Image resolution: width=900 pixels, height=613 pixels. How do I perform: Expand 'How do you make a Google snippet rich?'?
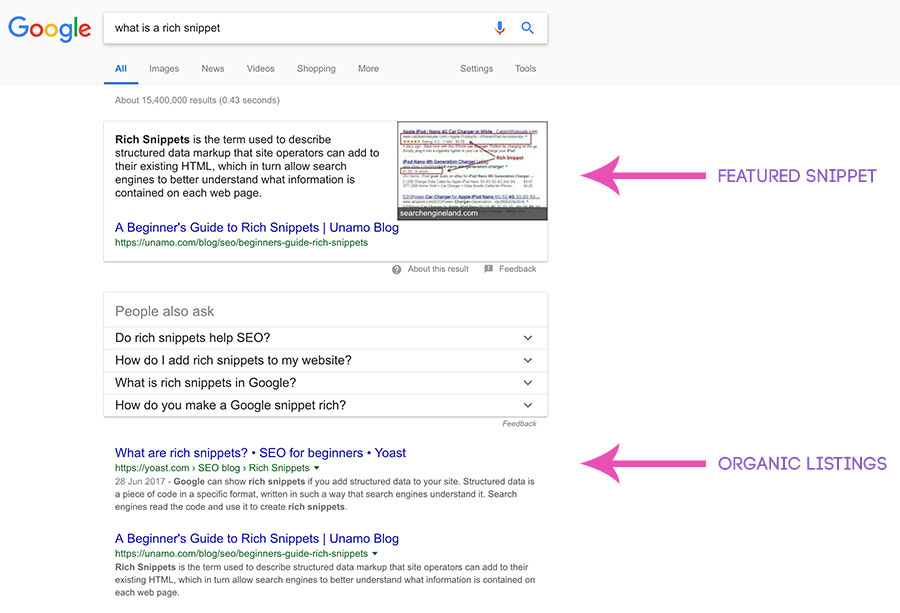325,405
